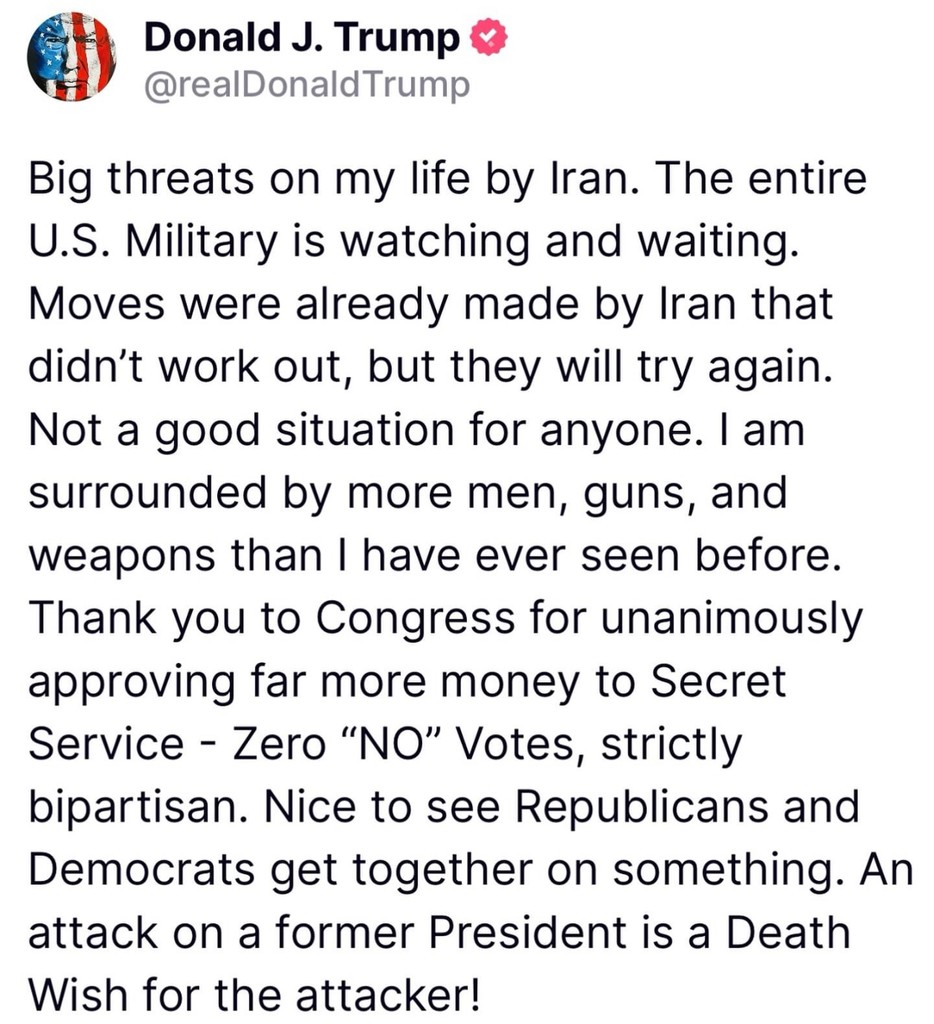Screen dimensions: 934x1024
Task: Click the word "bipartisan" in the post
Action: [x=139, y=805]
